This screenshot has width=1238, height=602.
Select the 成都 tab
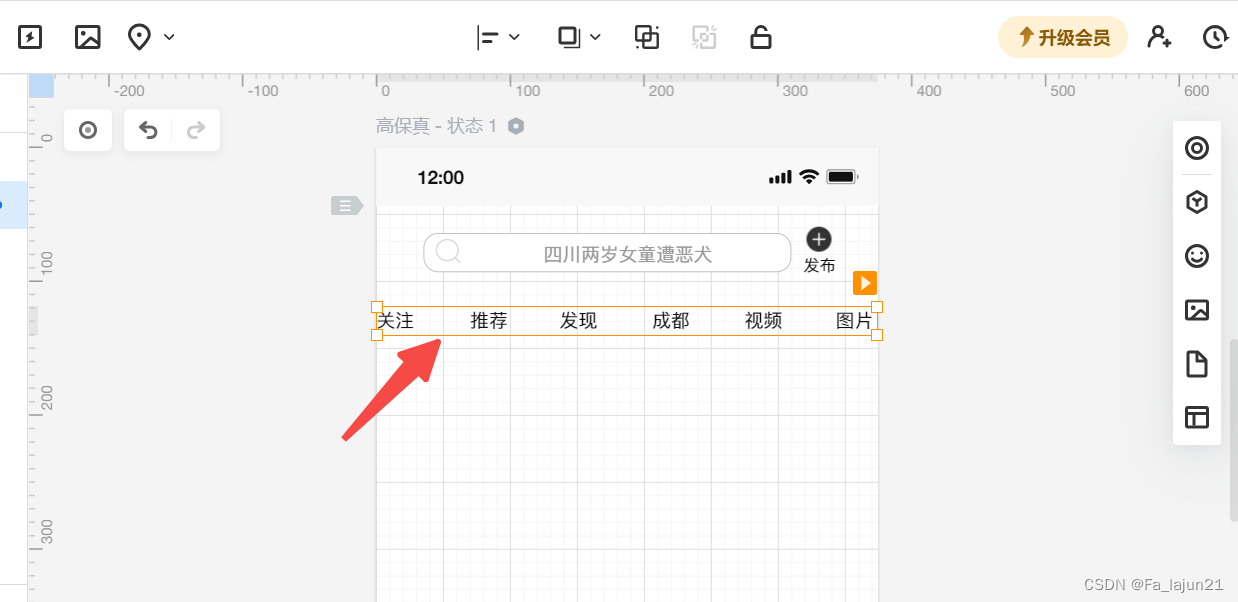(671, 321)
